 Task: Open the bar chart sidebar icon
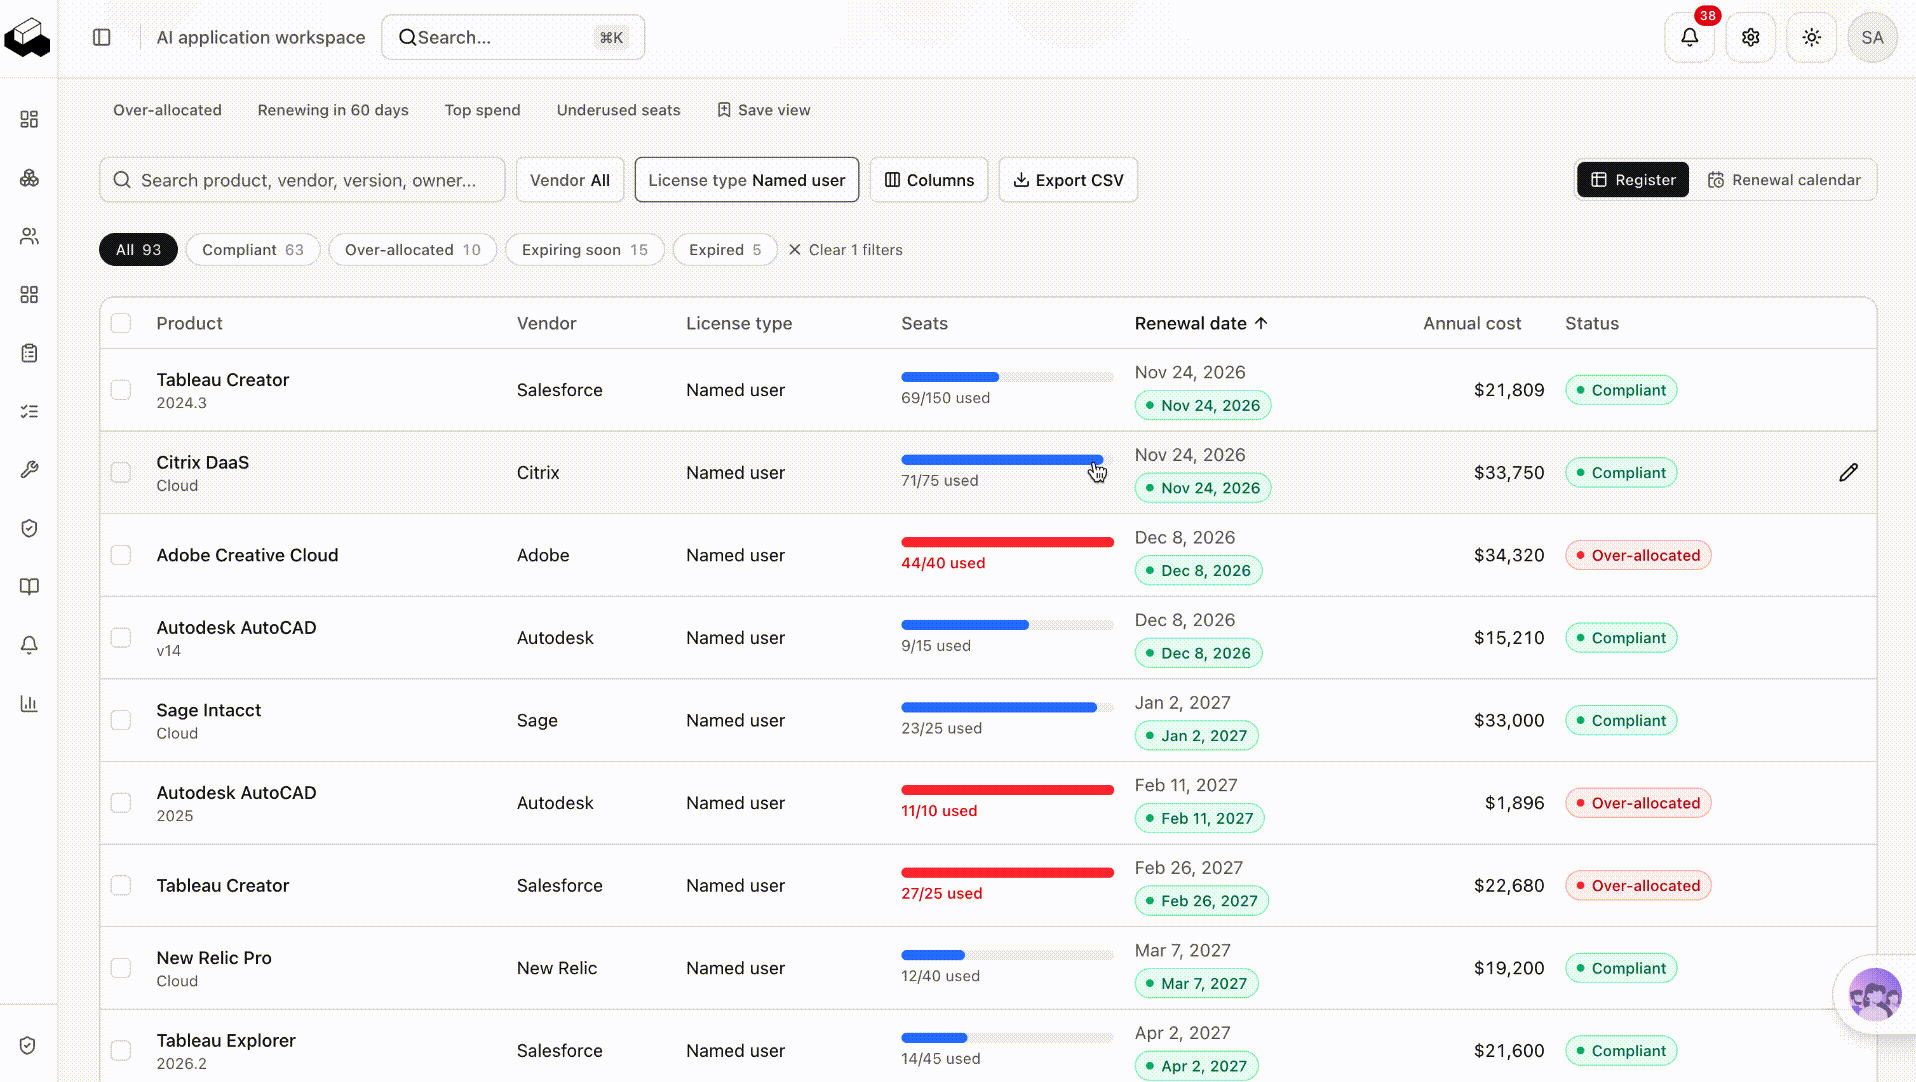tap(29, 703)
